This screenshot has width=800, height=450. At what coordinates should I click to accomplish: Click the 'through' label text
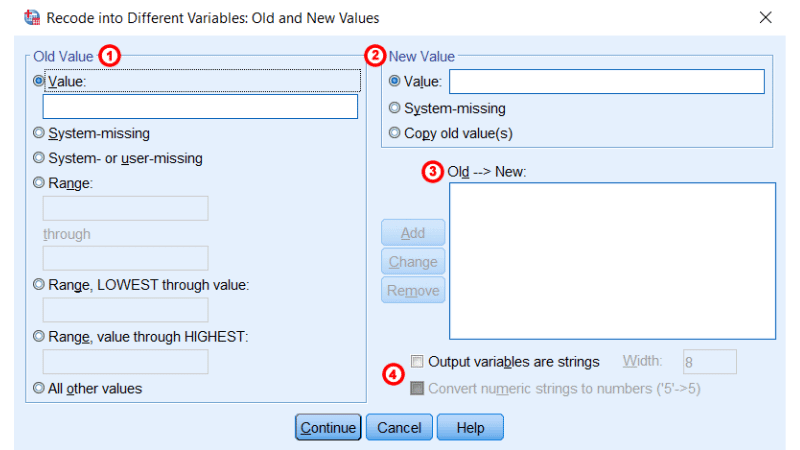click(x=67, y=234)
